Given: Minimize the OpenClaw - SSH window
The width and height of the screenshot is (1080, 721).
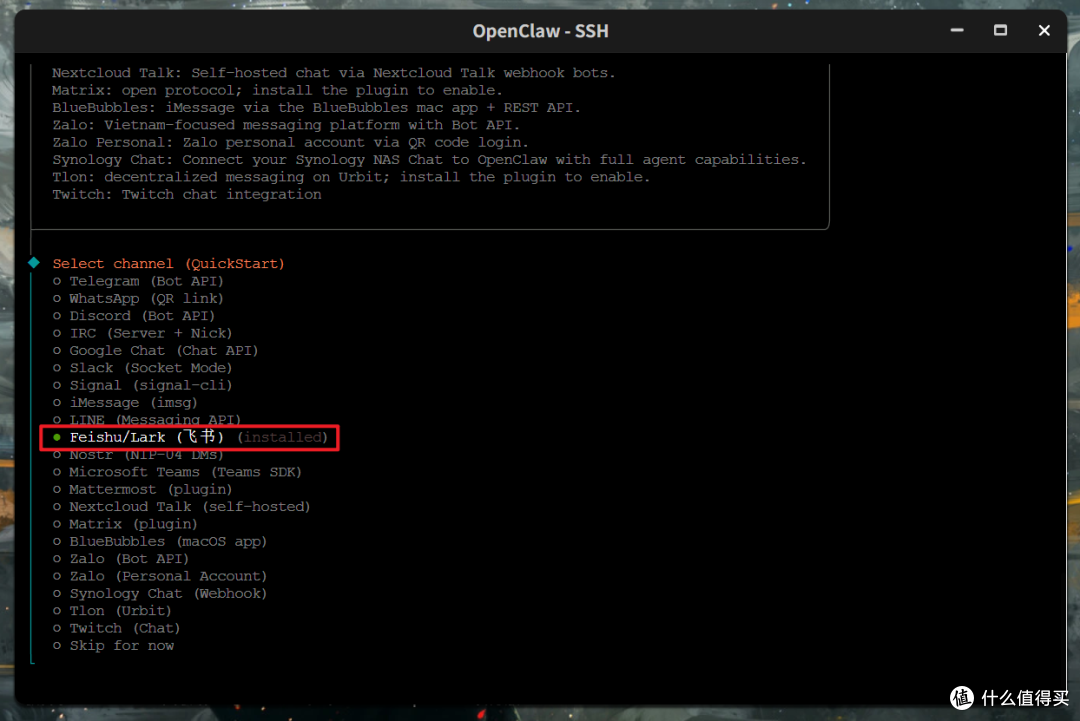Looking at the screenshot, I should pos(957,30).
